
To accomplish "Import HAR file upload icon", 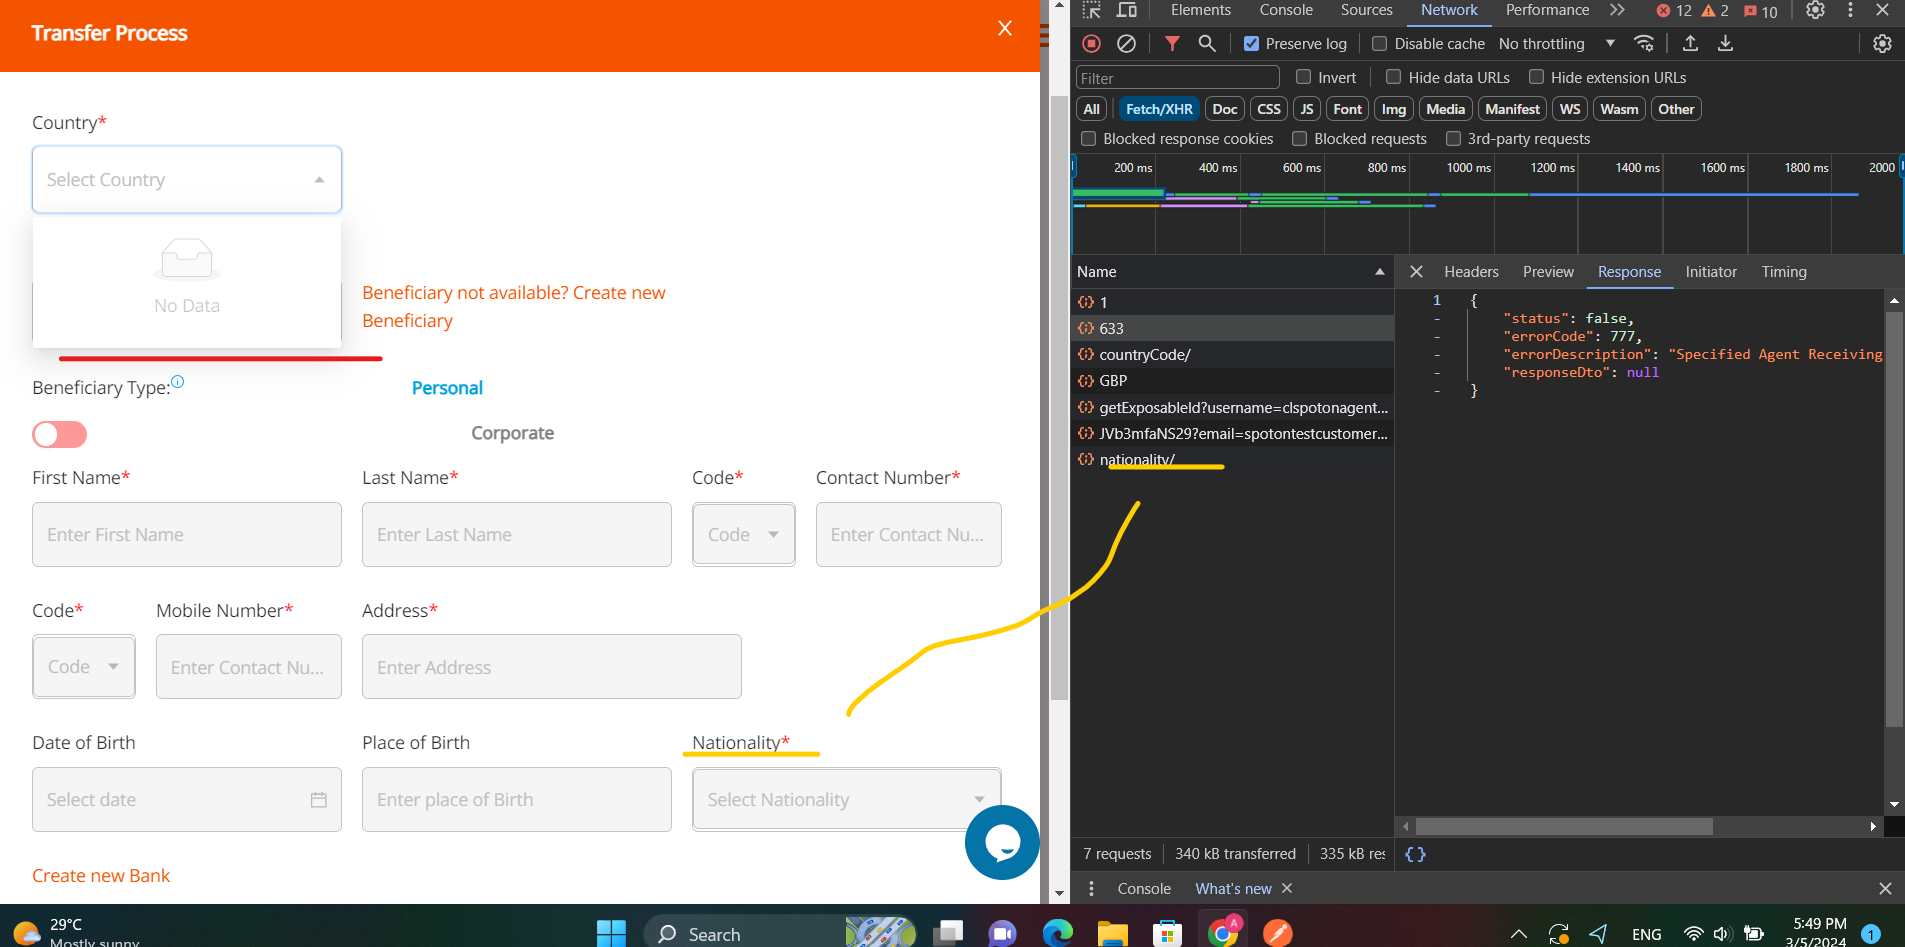I will [x=1690, y=43].
